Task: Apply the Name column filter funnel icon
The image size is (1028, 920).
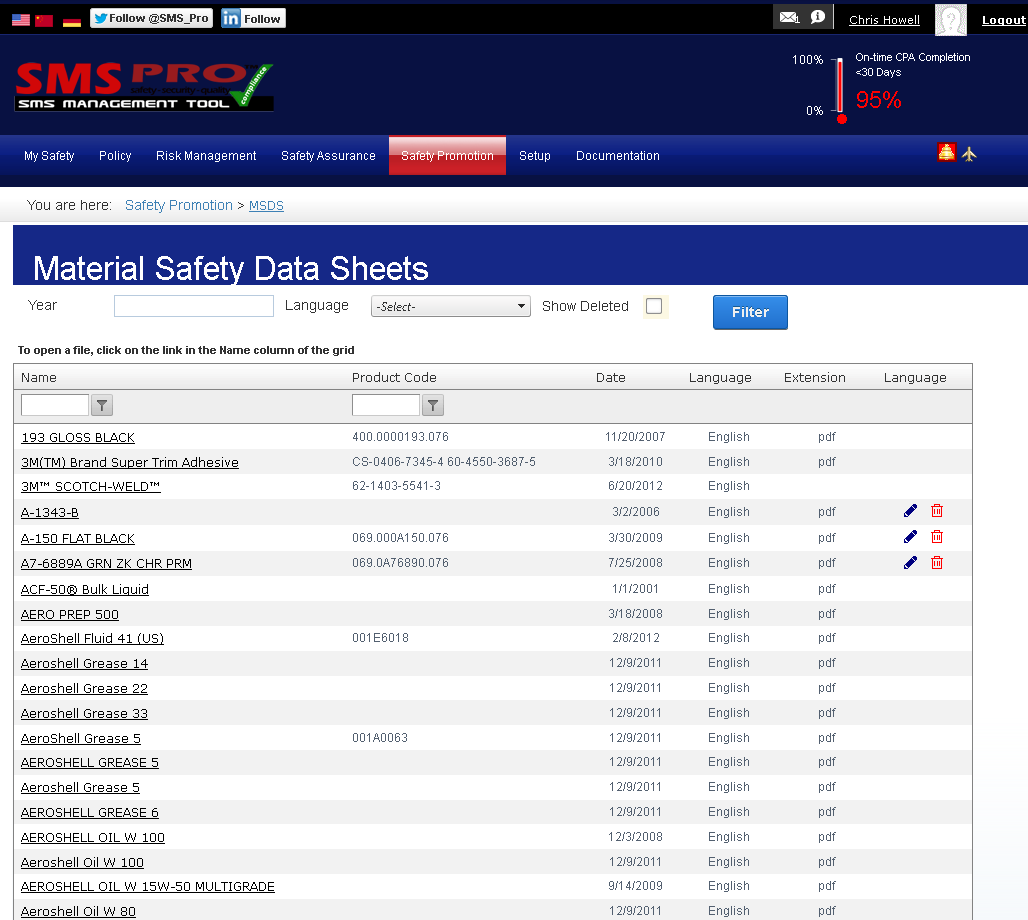Action: (x=101, y=404)
